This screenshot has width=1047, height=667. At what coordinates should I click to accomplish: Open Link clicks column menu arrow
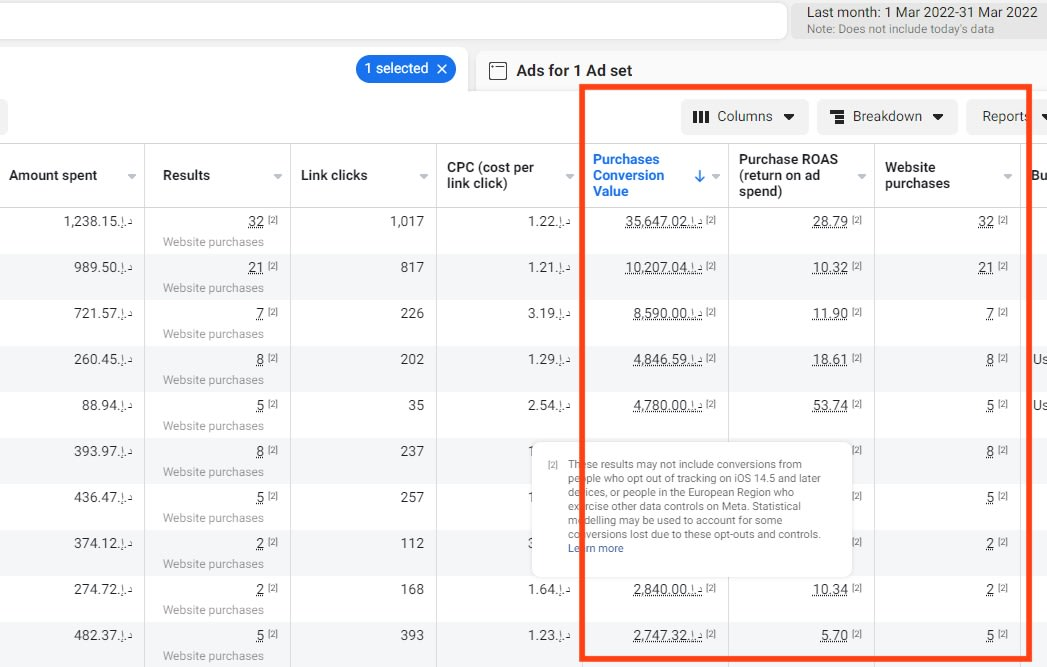click(423, 176)
